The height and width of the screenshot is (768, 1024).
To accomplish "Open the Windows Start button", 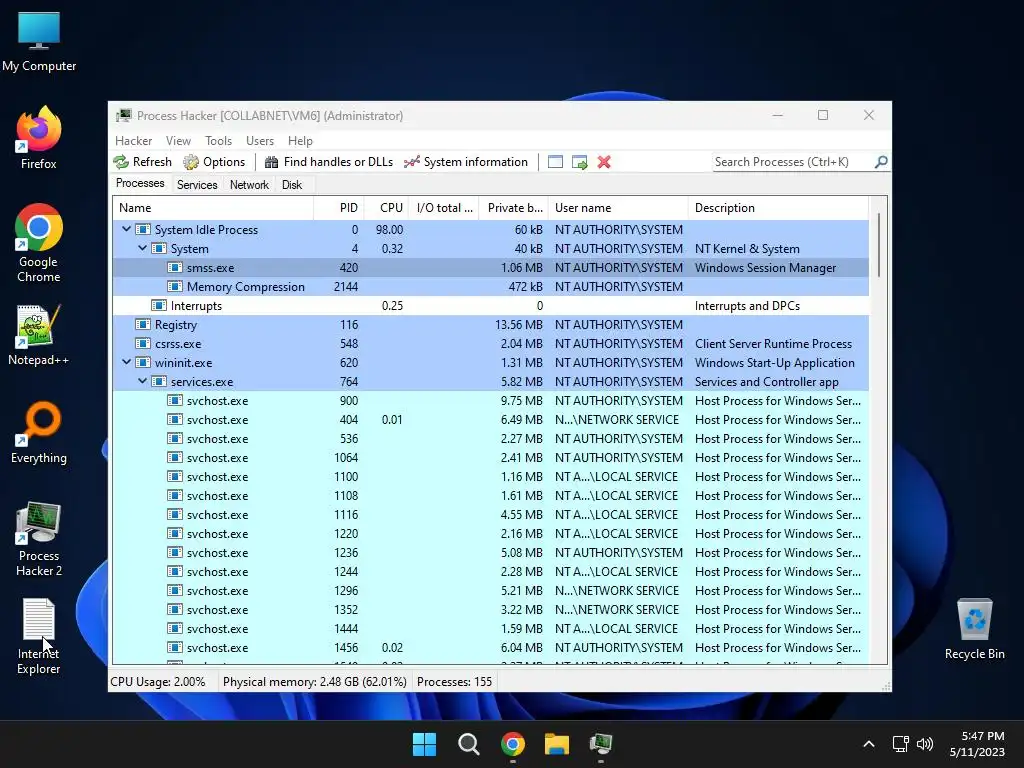I will [424, 744].
